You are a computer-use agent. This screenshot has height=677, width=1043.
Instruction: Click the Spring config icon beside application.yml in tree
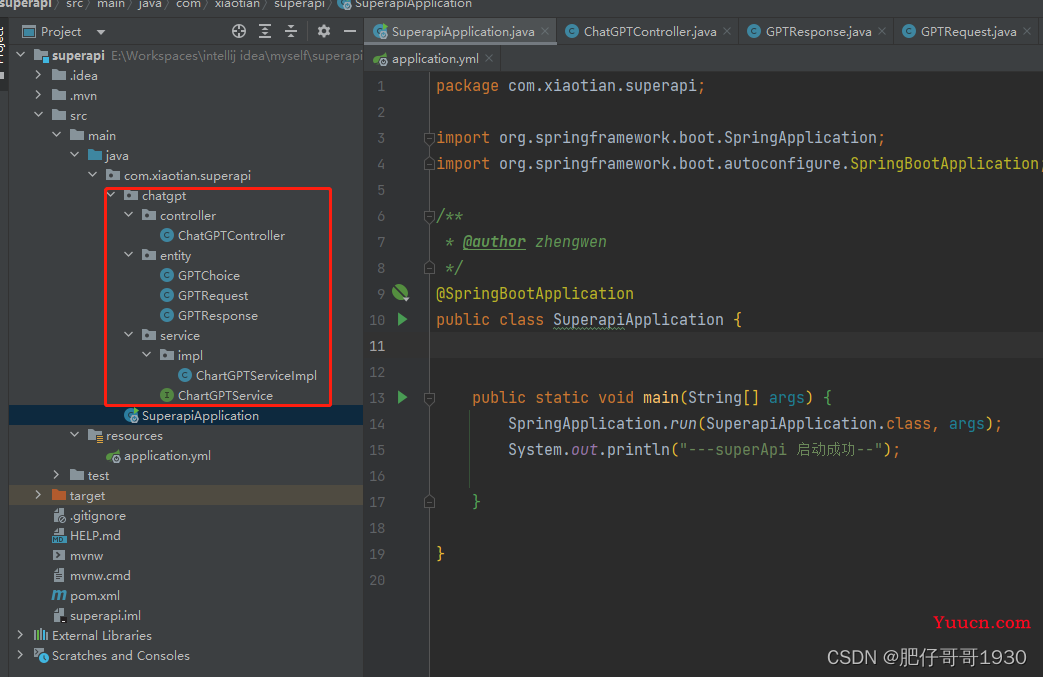coord(114,456)
